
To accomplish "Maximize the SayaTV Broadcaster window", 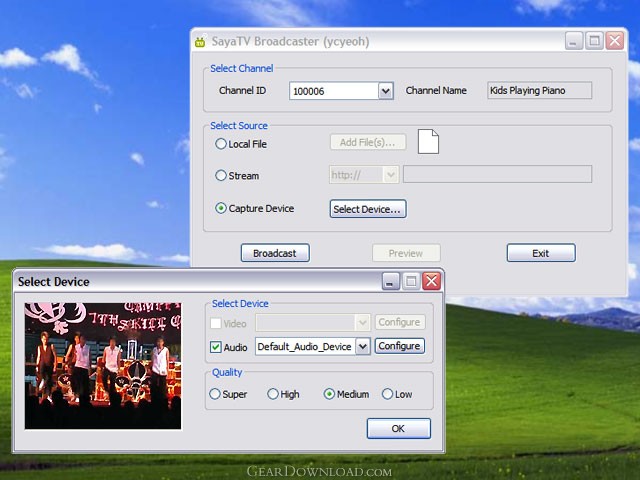I will coord(594,41).
